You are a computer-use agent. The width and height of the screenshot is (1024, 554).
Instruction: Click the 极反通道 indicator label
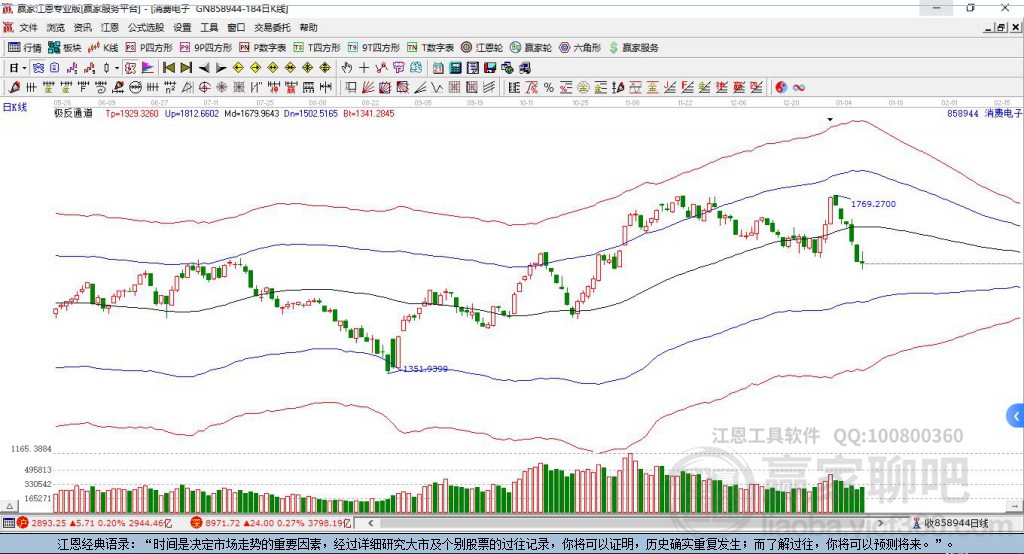pyautogui.click(x=73, y=113)
